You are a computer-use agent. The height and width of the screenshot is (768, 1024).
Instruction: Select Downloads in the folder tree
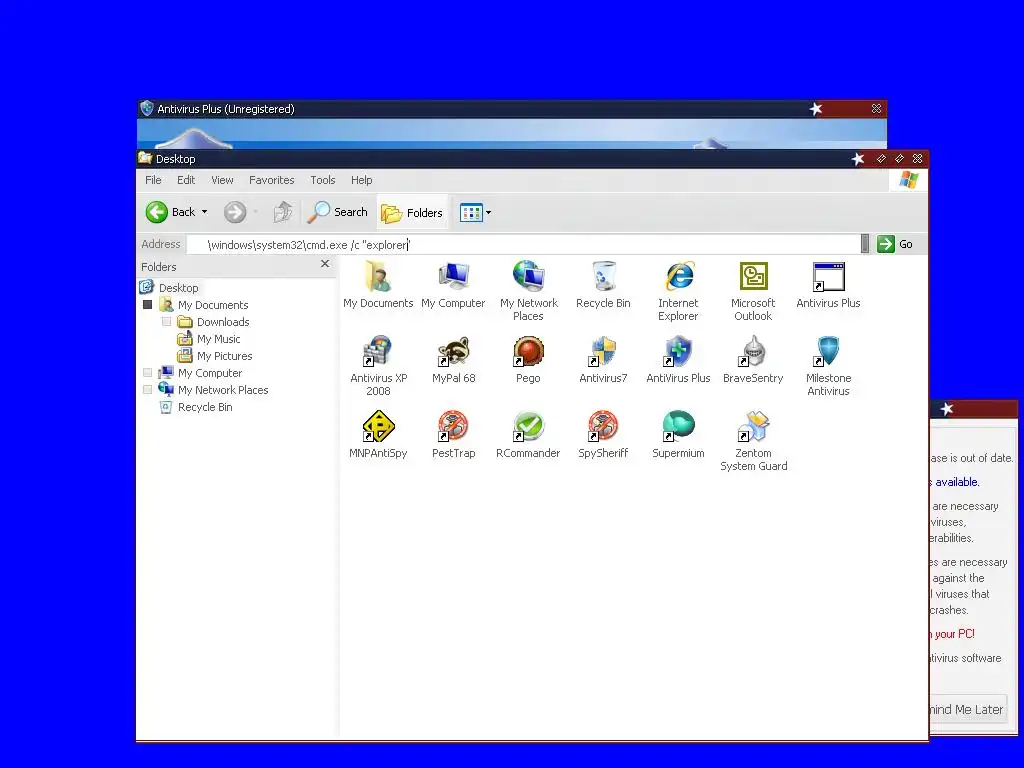223,322
